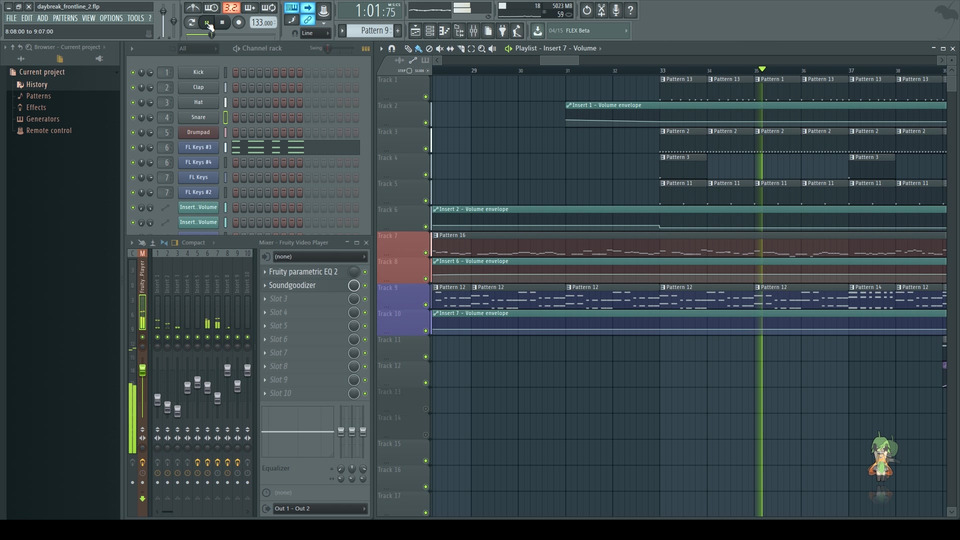Open the Out 1 - Out 2 output dropdown
This screenshot has width=960, height=540.
(320, 509)
